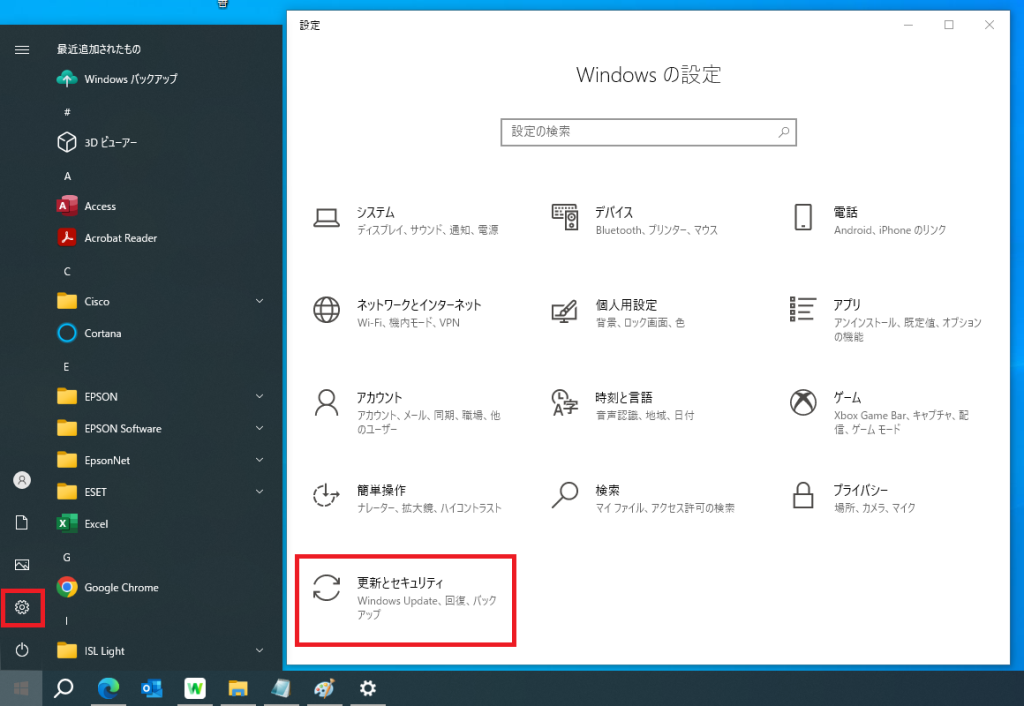This screenshot has height=706, width=1024.
Task: Expand the ESET folder chevron
Action: click(259, 492)
